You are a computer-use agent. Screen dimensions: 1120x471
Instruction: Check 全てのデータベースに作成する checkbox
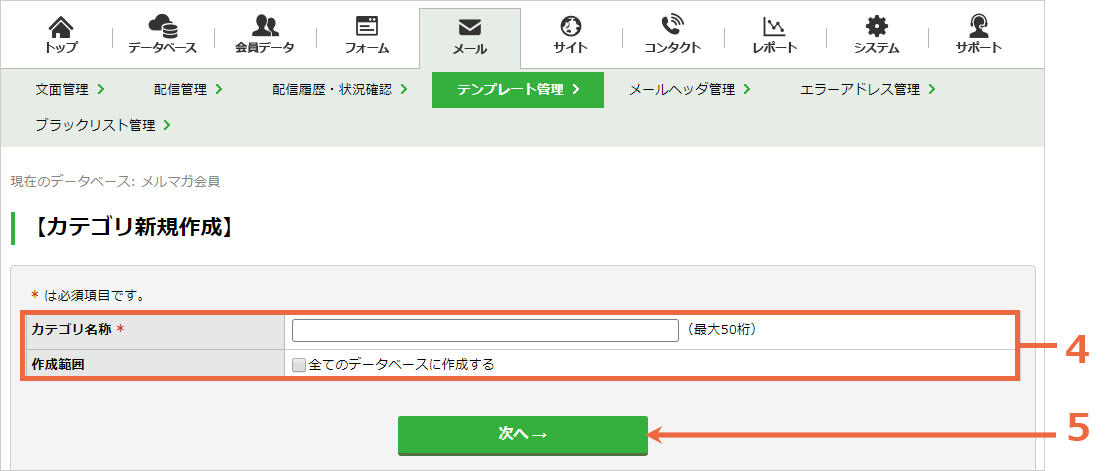pos(299,365)
